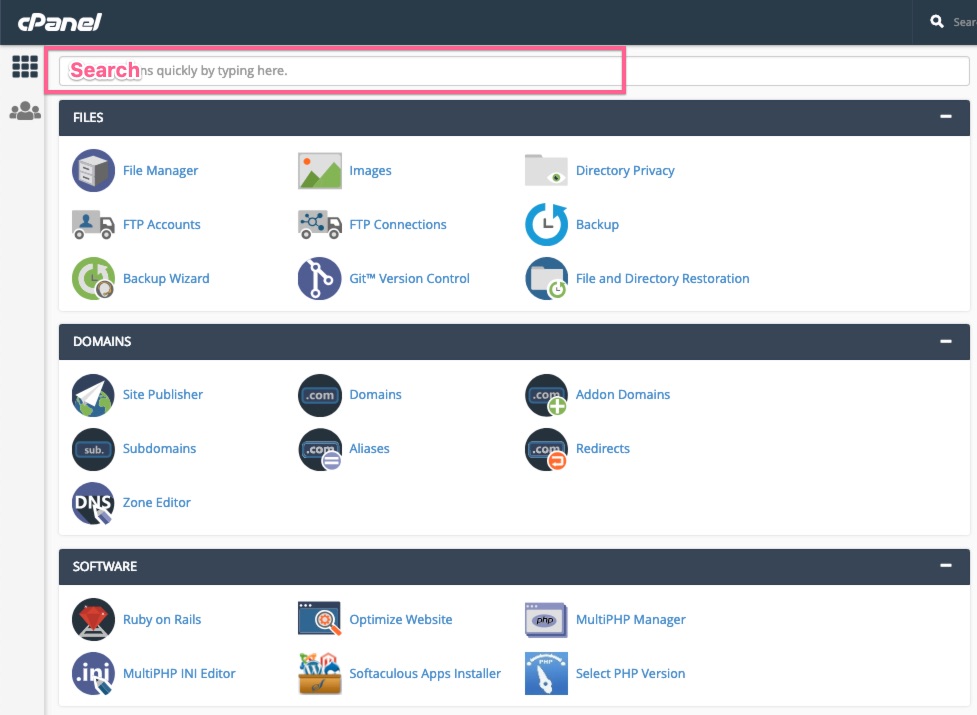Click the Backup link

[597, 225]
